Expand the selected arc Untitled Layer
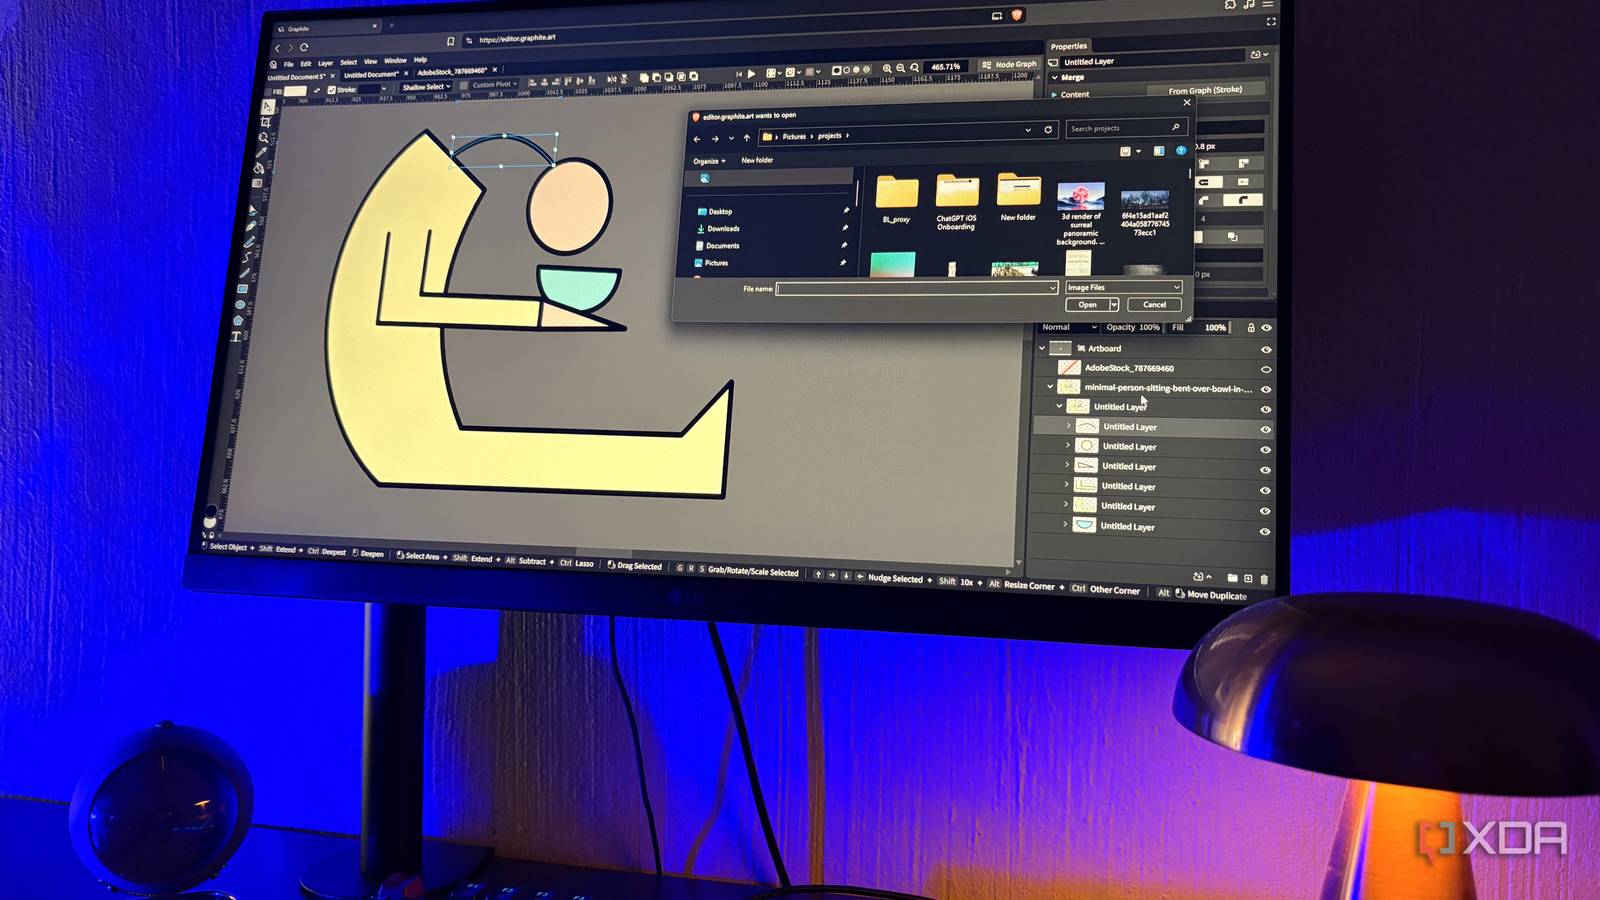 tap(1068, 425)
